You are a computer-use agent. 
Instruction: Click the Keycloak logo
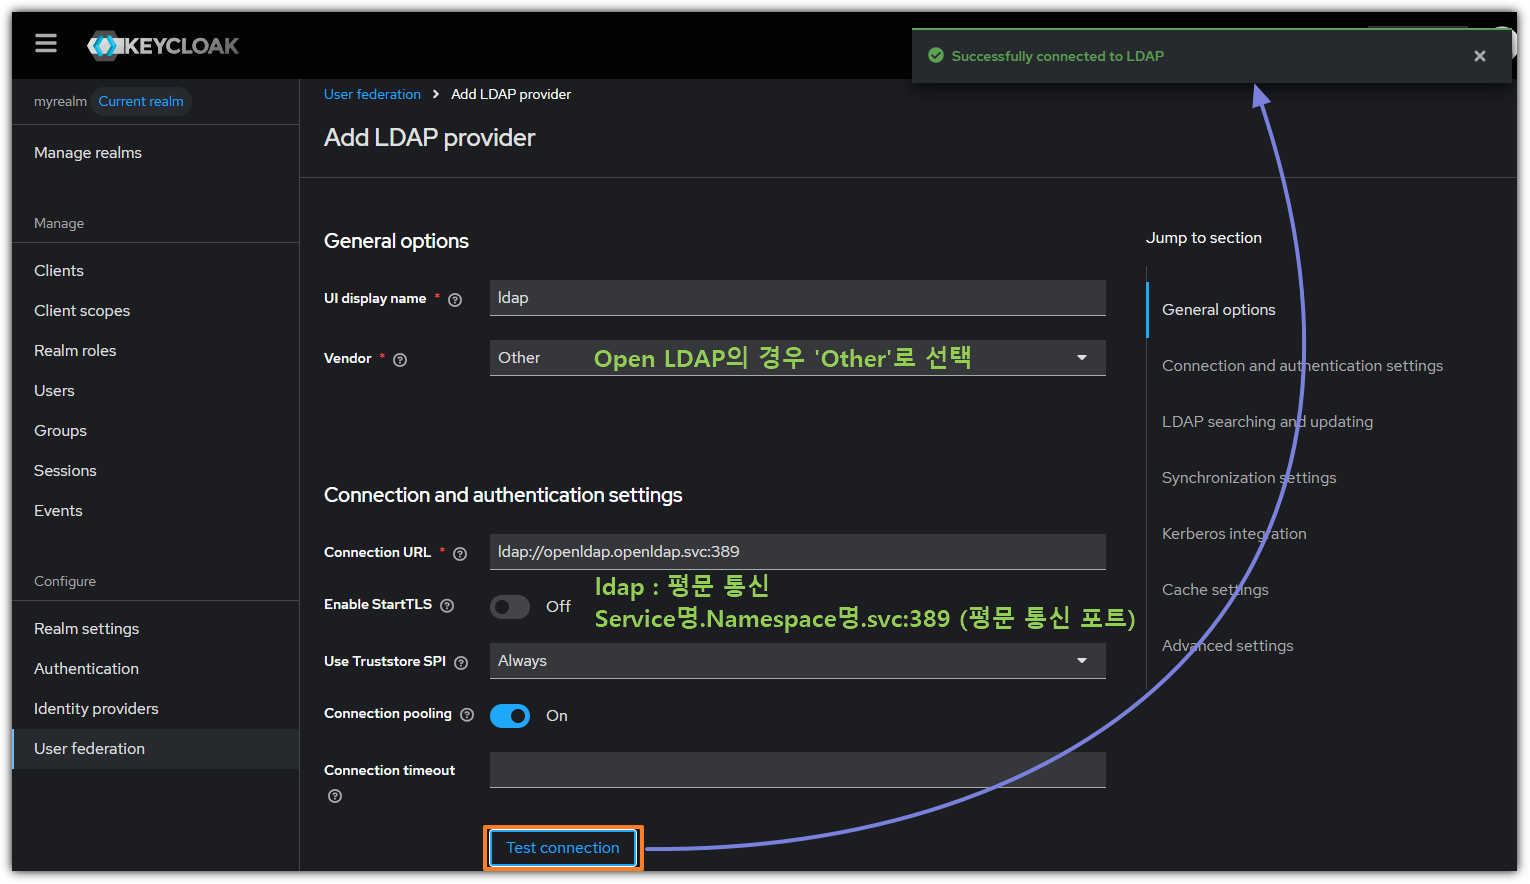[163, 45]
